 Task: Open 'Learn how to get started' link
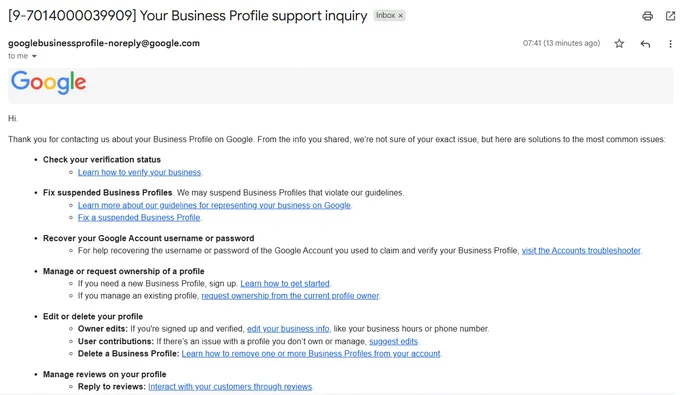coord(285,283)
